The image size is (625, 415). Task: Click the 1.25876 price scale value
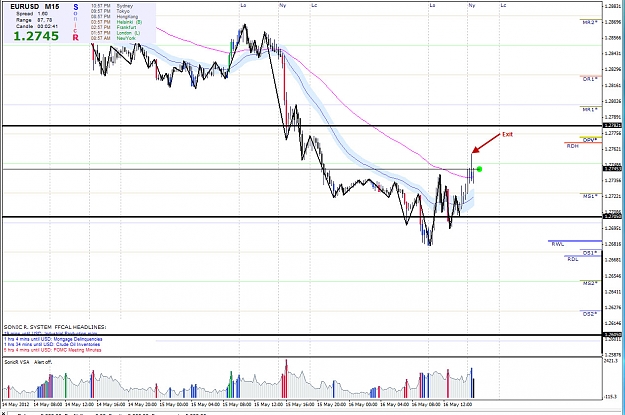point(613,354)
